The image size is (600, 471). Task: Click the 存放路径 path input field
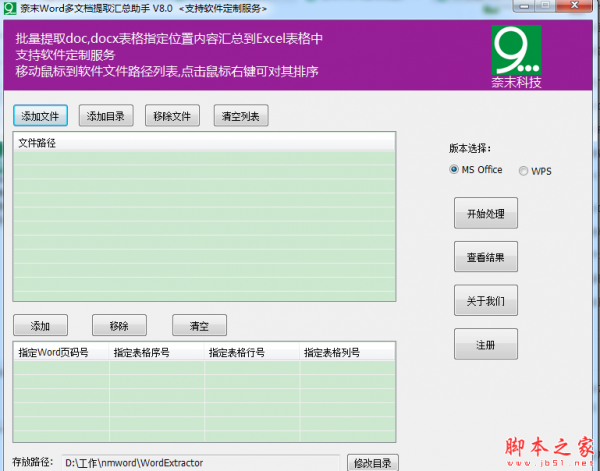pyautogui.click(x=201, y=463)
